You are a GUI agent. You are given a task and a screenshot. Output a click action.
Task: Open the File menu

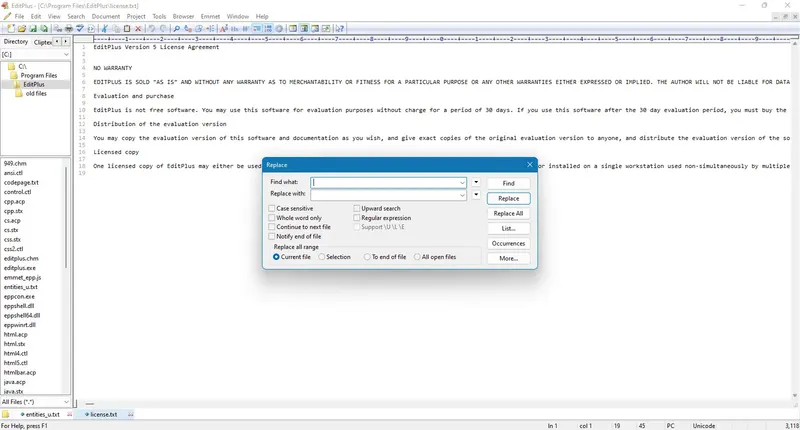click(19, 16)
